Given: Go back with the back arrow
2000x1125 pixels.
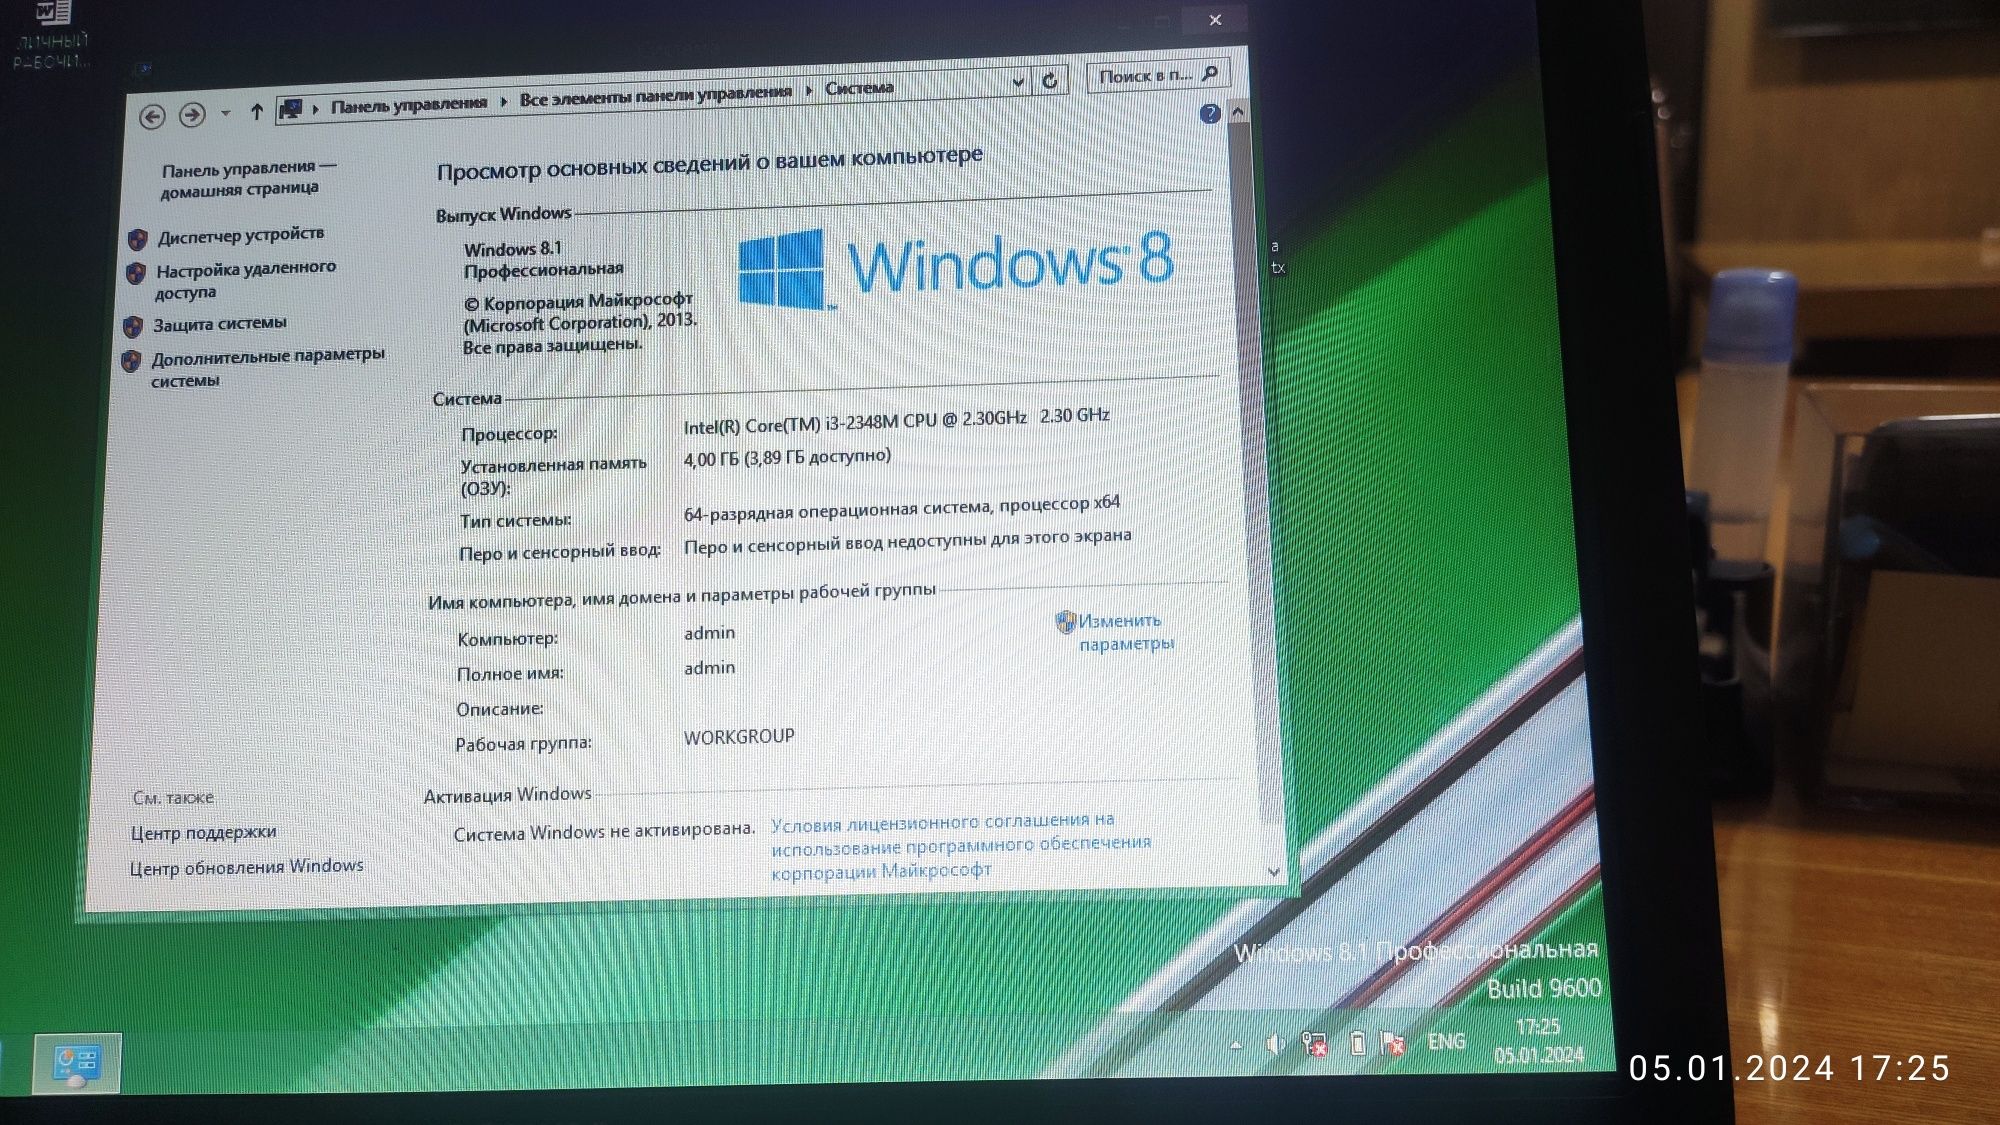Looking at the screenshot, I should [x=152, y=117].
